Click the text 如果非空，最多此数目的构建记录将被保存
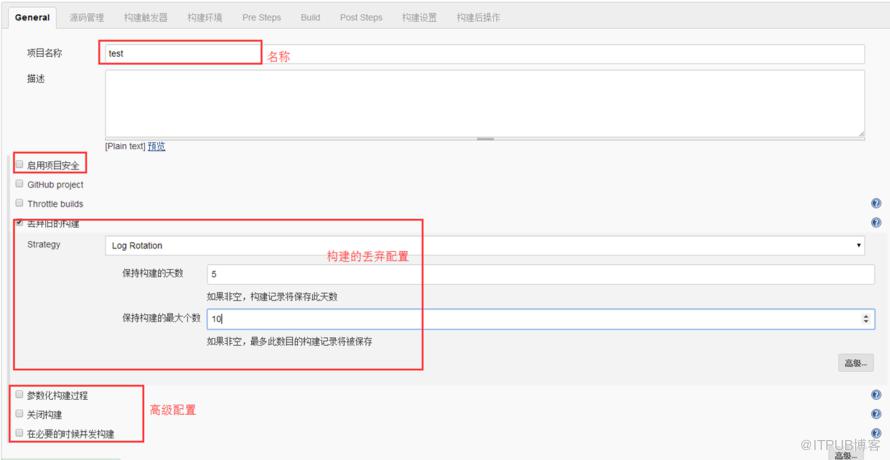The width and height of the screenshot is (890, 460). [x=290, y=342]
